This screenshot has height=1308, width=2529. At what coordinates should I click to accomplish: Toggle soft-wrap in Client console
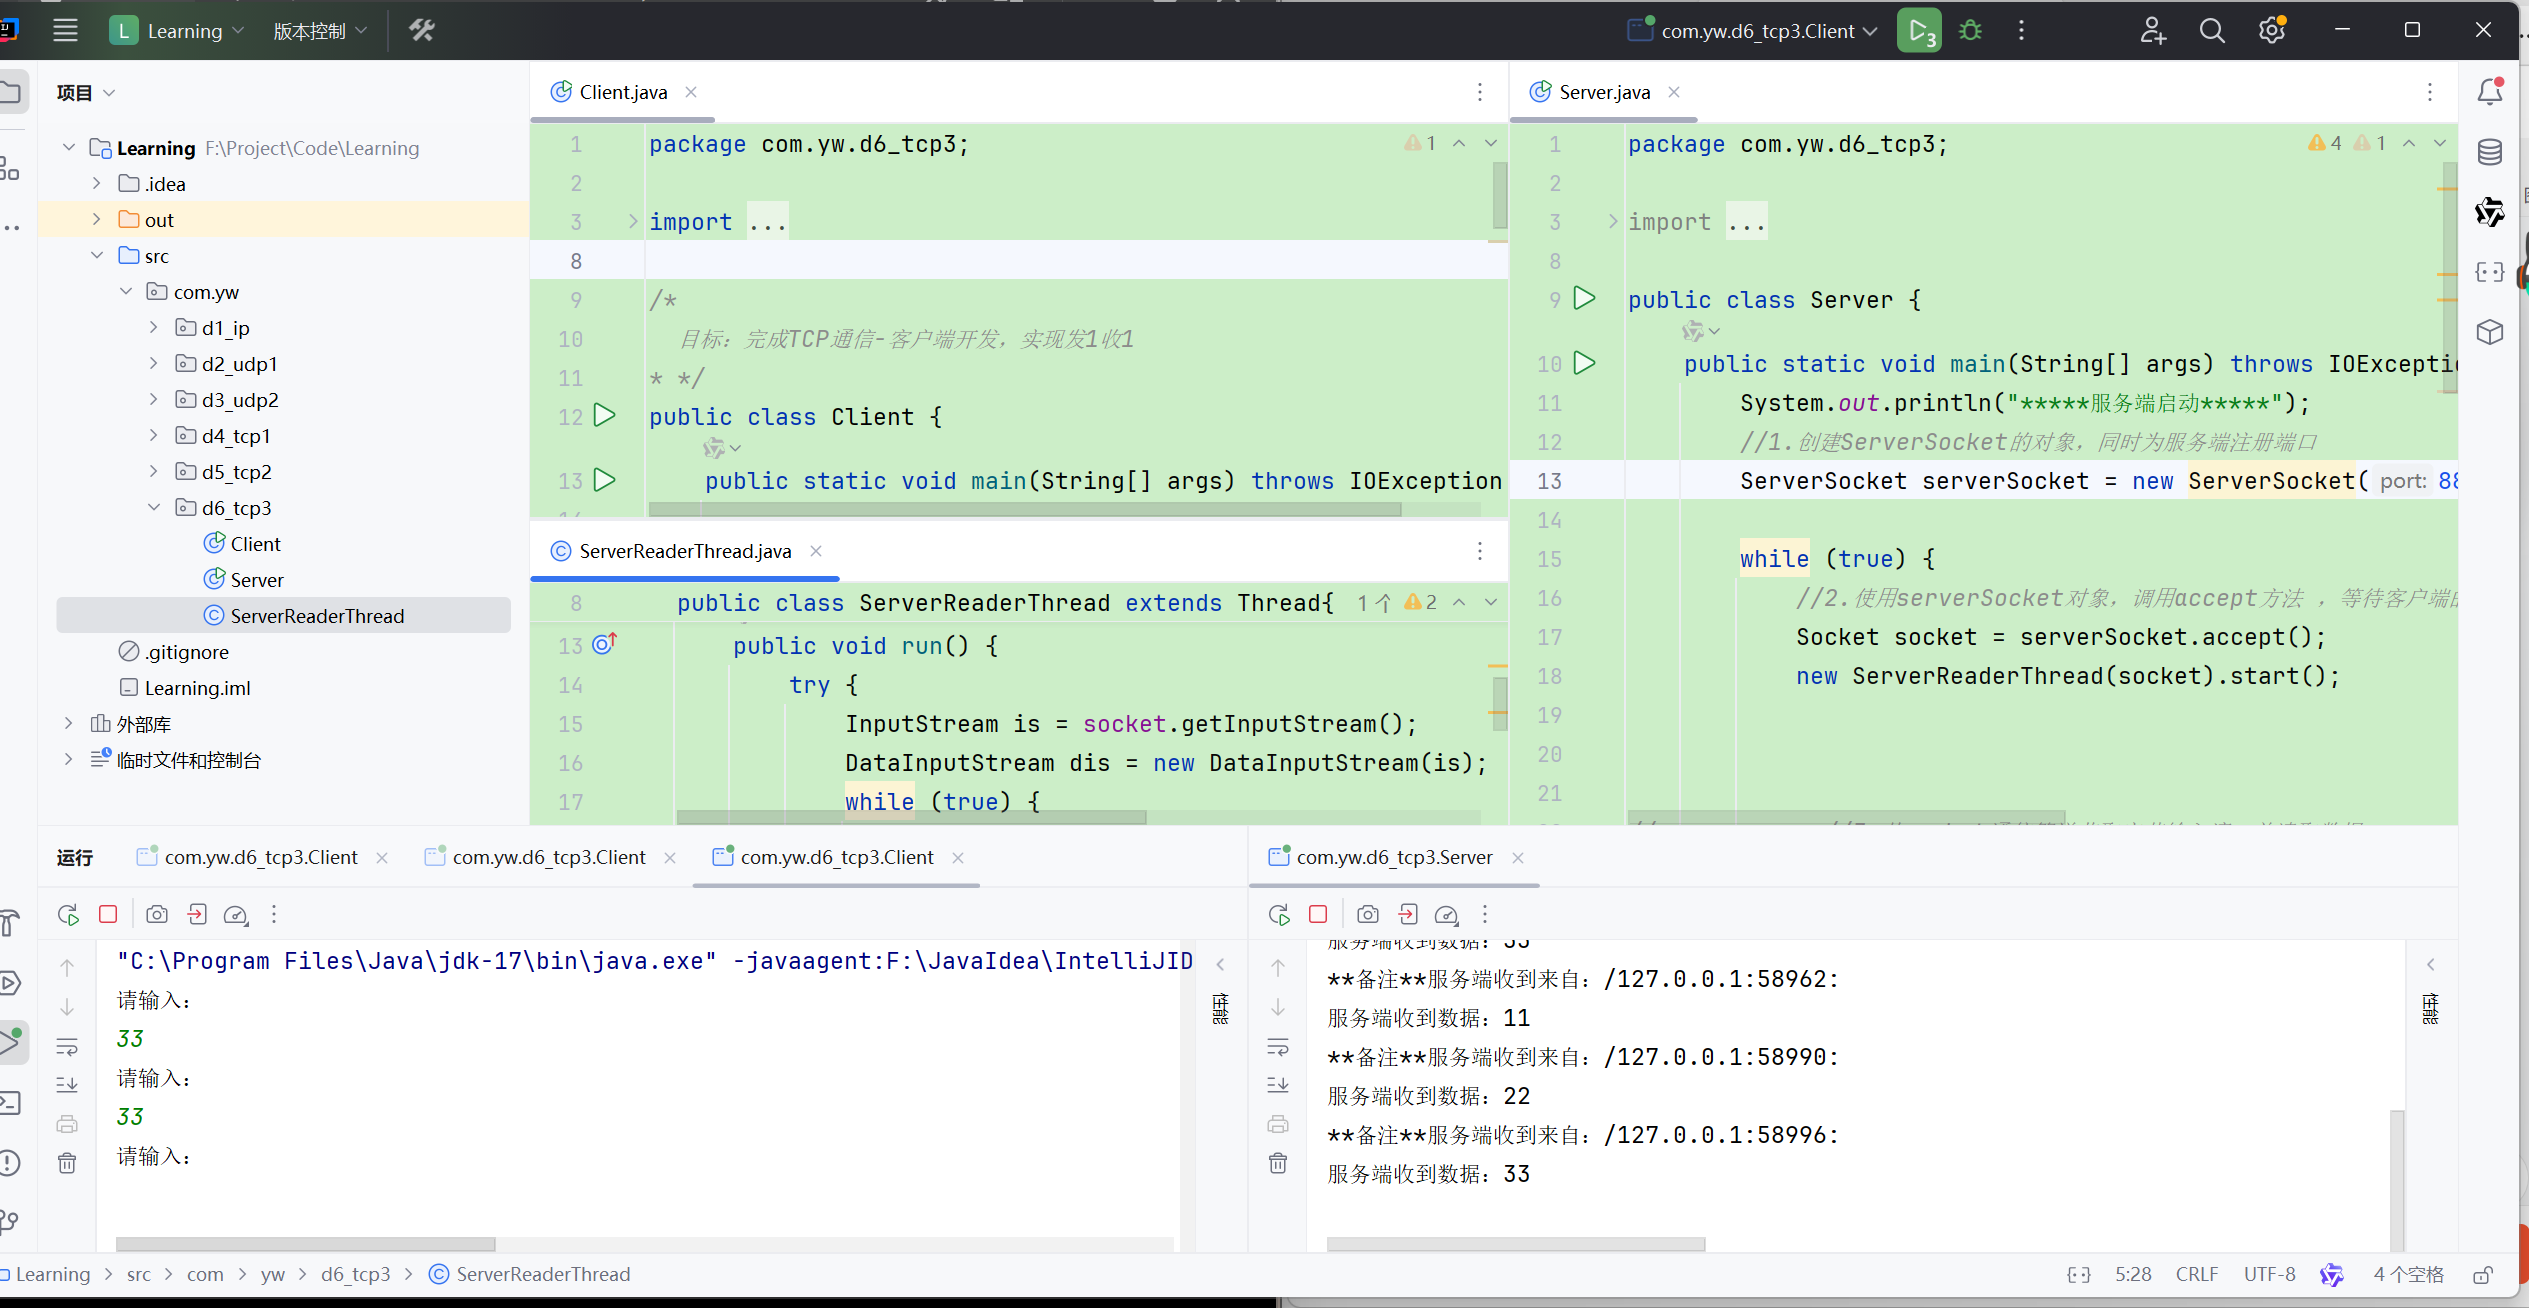click(67, 1046)
